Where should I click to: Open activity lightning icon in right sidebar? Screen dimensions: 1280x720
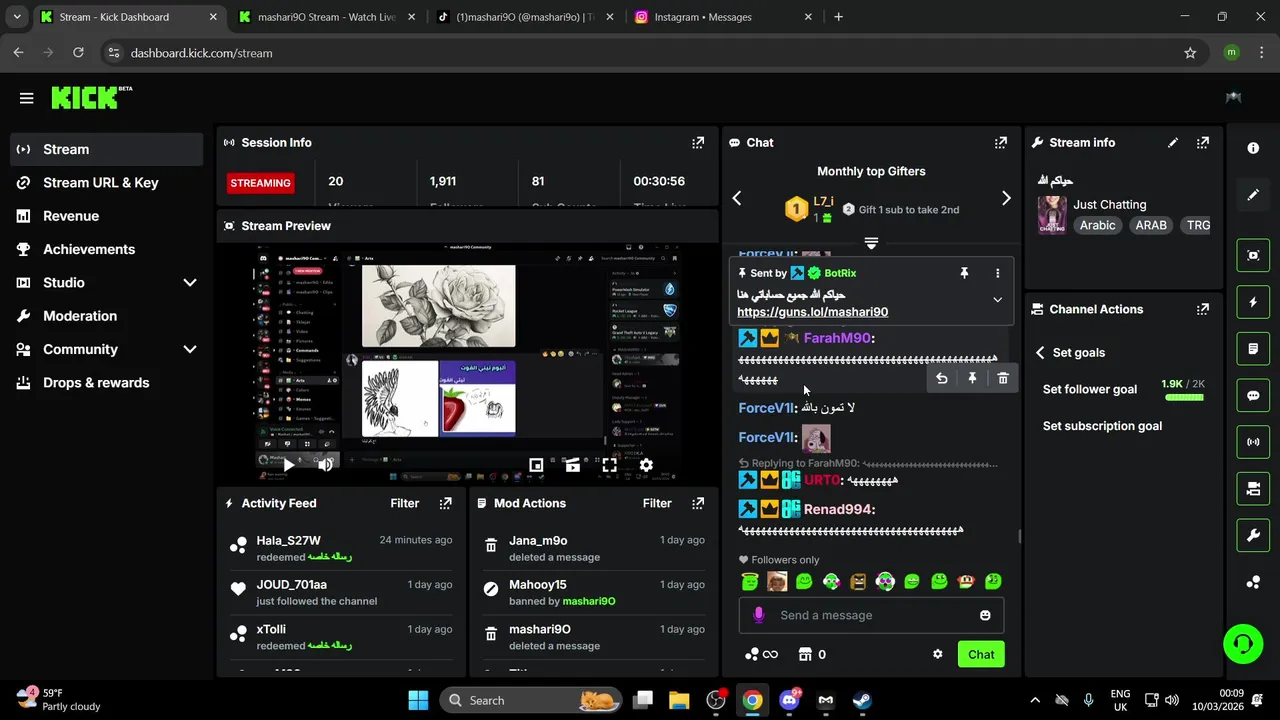click(1253, 302)
